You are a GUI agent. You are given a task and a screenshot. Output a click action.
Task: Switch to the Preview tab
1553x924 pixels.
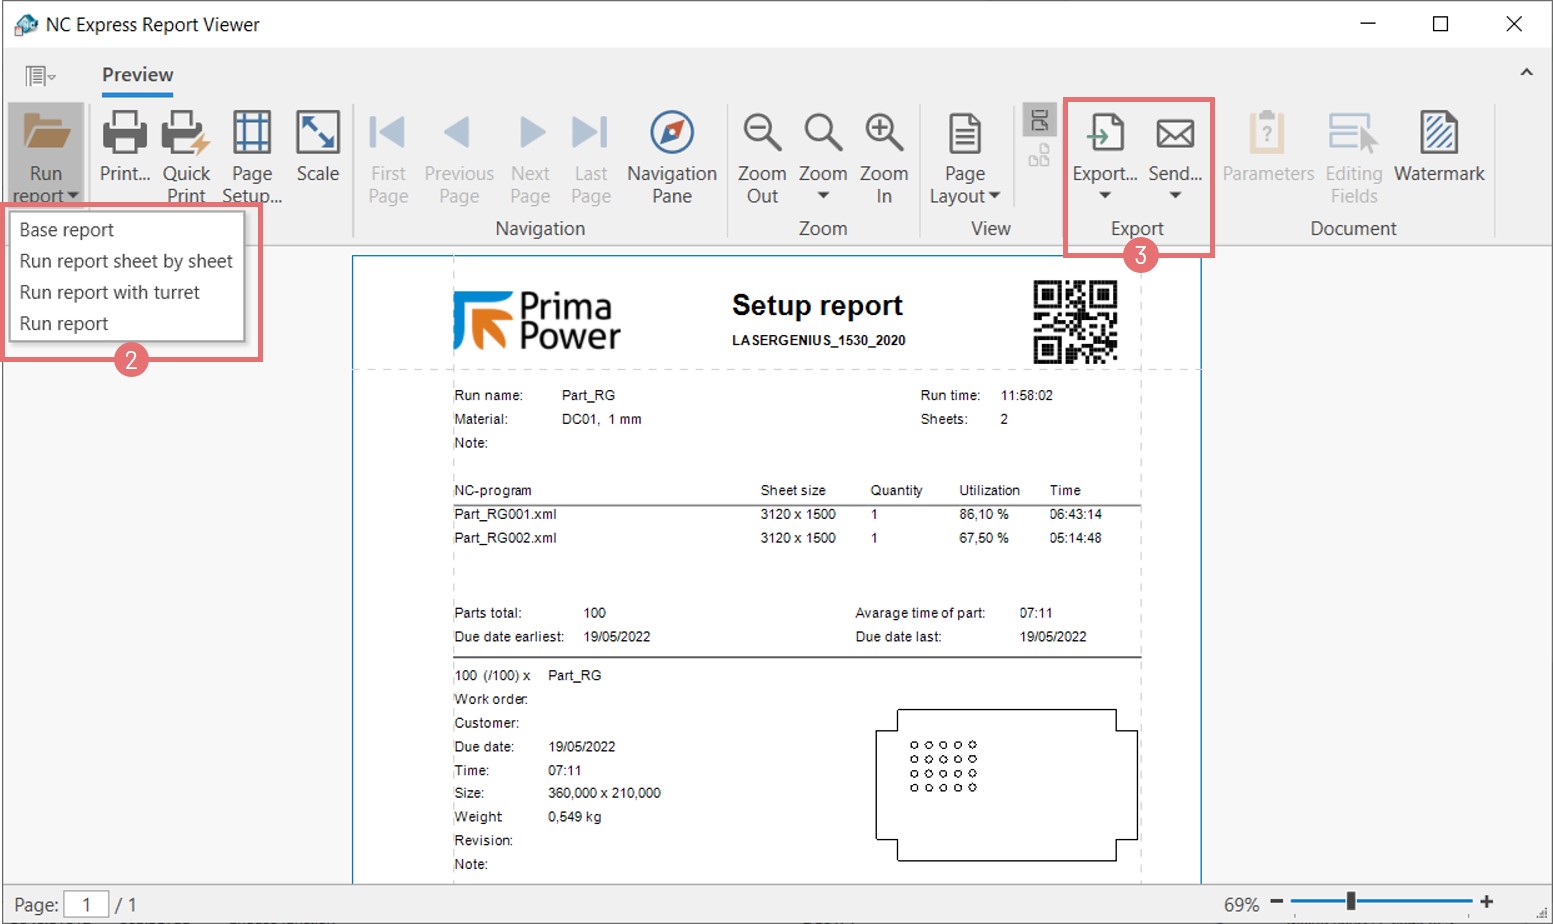138,75
